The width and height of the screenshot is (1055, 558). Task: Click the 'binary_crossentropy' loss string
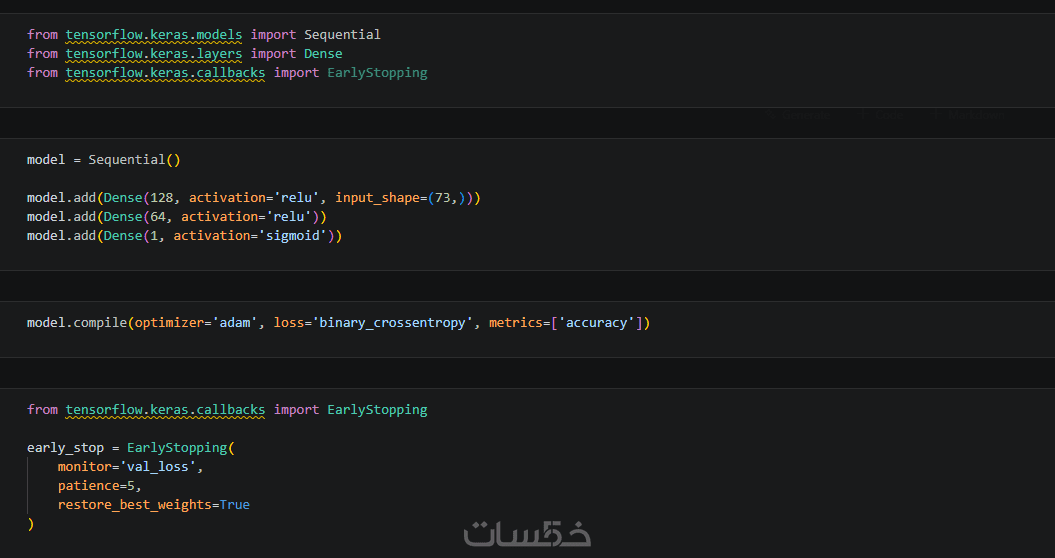coord(392,322)
